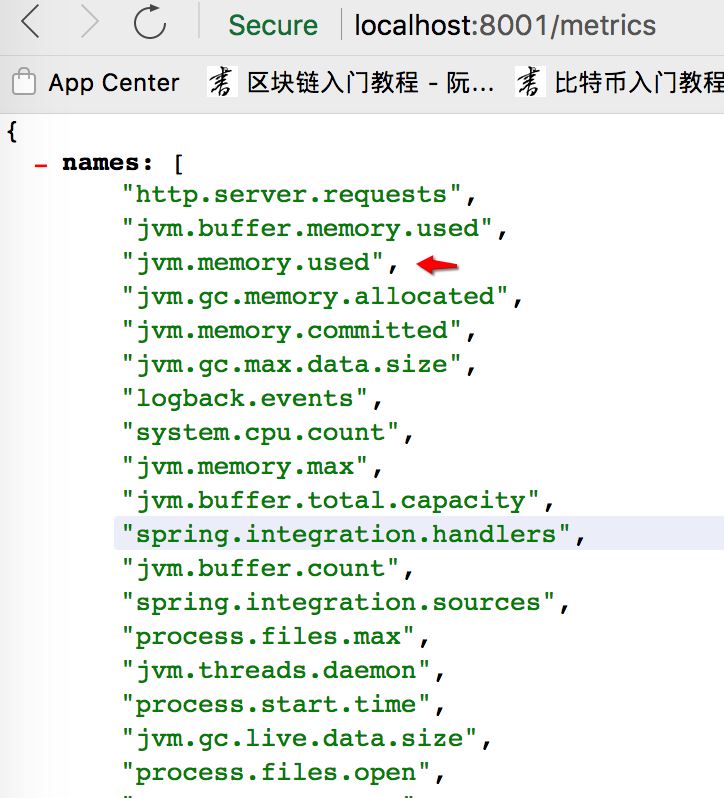Click the 区块链入门教程 bookmark favicon
The image size is (724, 798).
click(x=221, y=82)
